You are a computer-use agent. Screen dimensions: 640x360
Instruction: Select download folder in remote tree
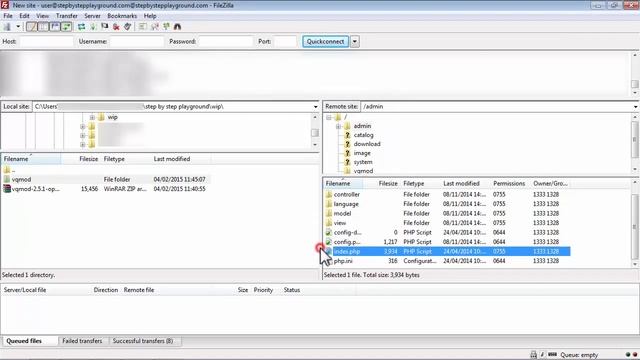click(367, 144)
